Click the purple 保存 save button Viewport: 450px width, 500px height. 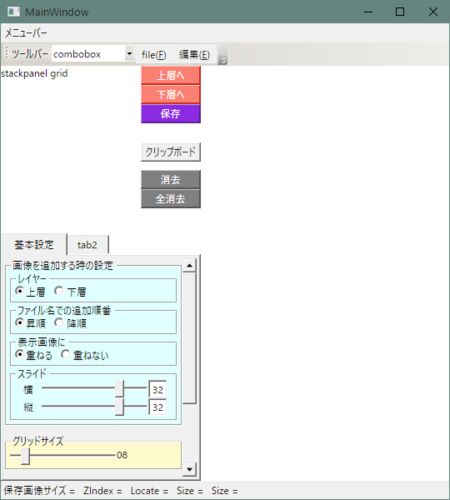(171, 114)
